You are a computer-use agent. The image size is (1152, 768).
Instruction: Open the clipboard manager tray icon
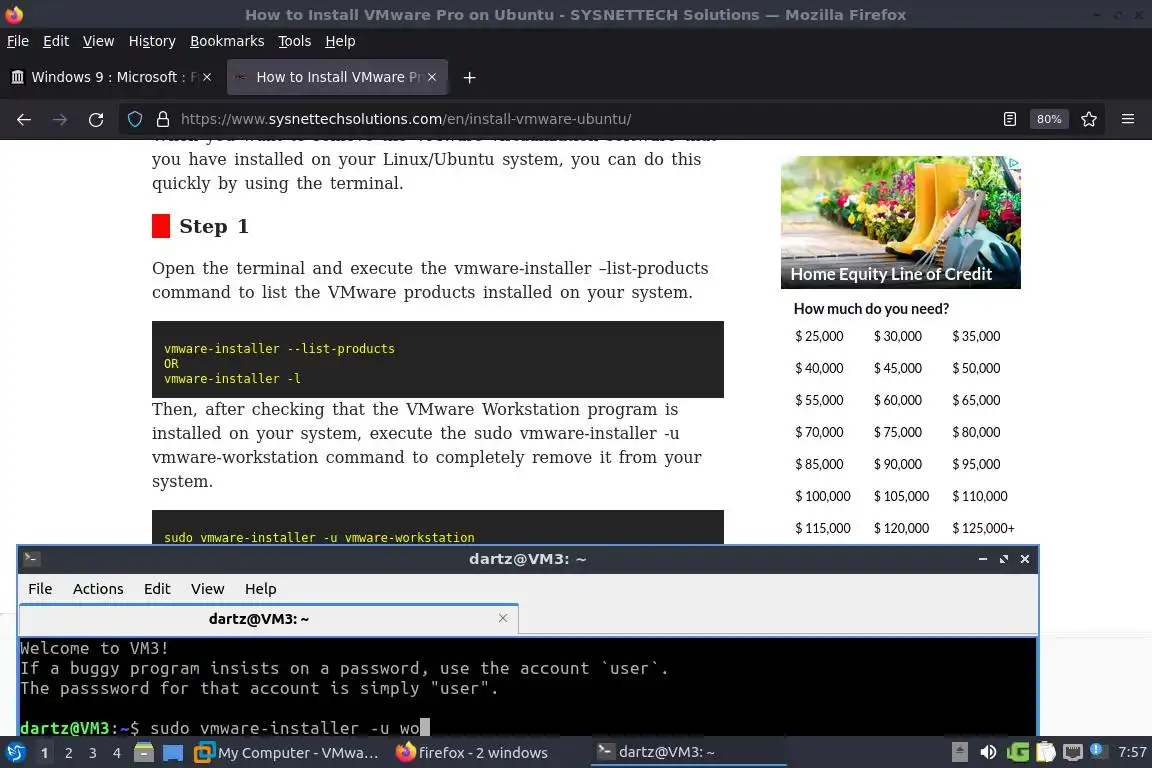(x=1045, y=752)
